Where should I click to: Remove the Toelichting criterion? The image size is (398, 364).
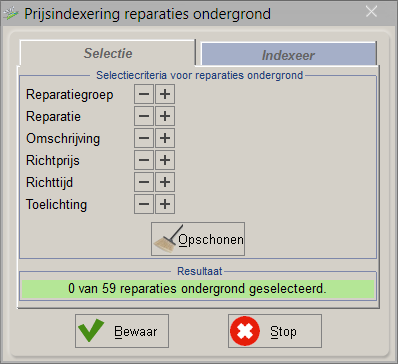click(144, 204)
